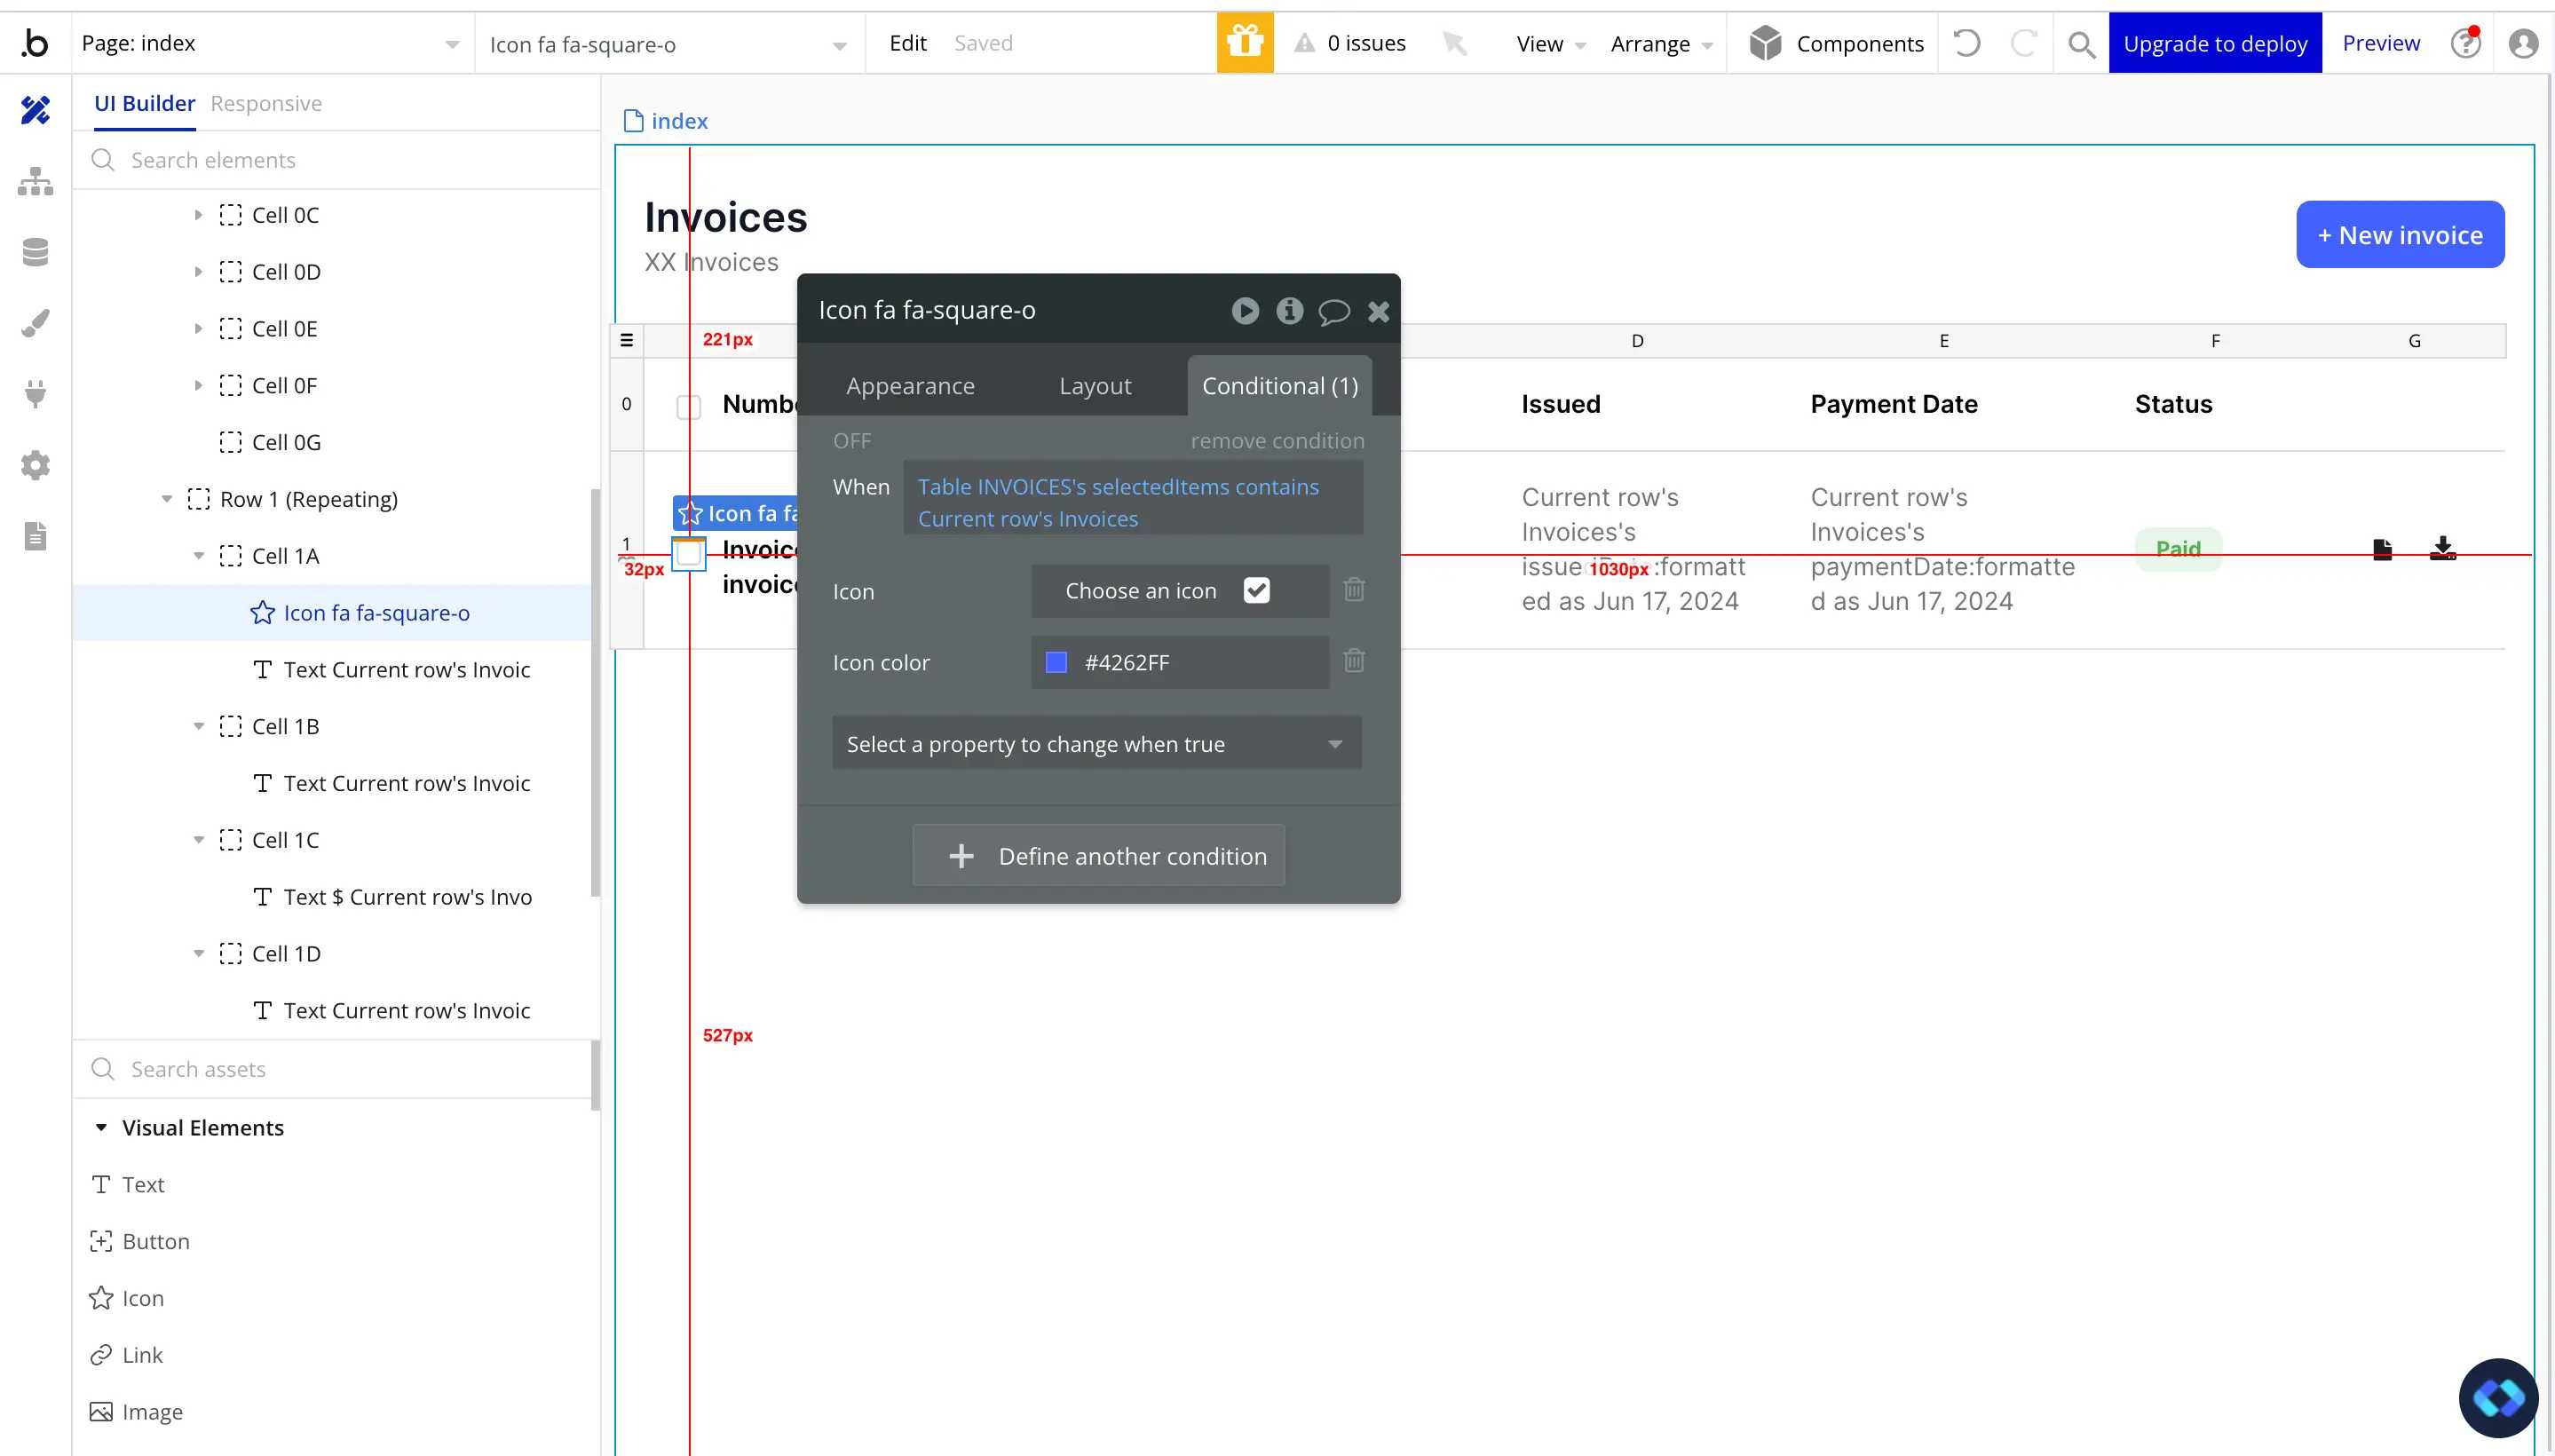Open the Data tab in sidebar
The image size is (2555, 1456).
35,252
